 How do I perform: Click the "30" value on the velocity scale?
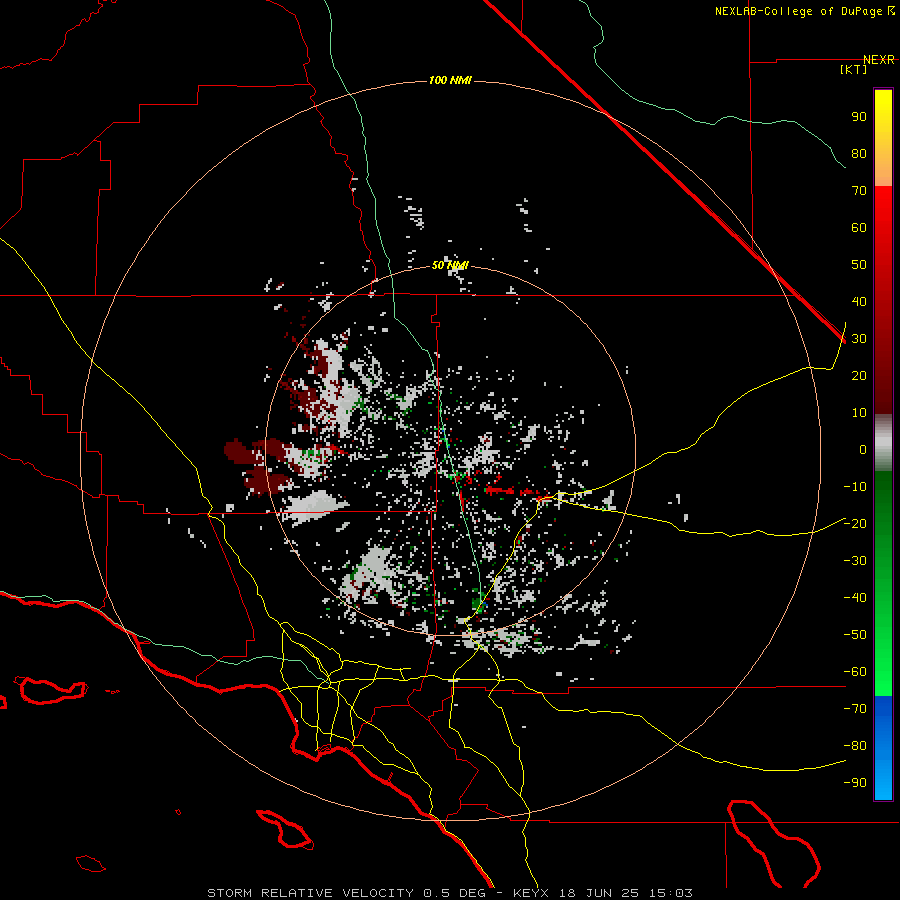(859, 339)
